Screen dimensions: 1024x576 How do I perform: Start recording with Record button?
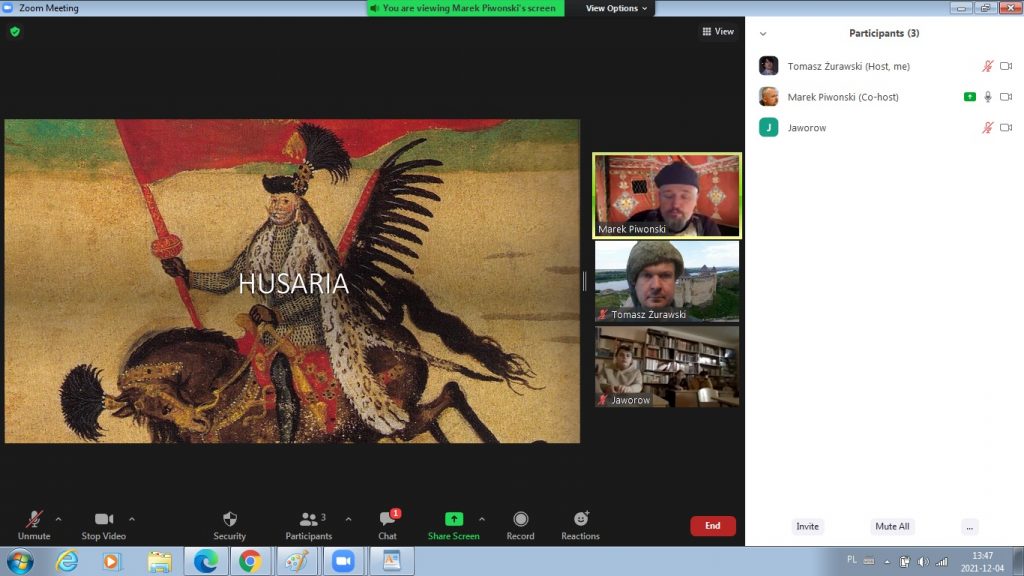point(520,520)
